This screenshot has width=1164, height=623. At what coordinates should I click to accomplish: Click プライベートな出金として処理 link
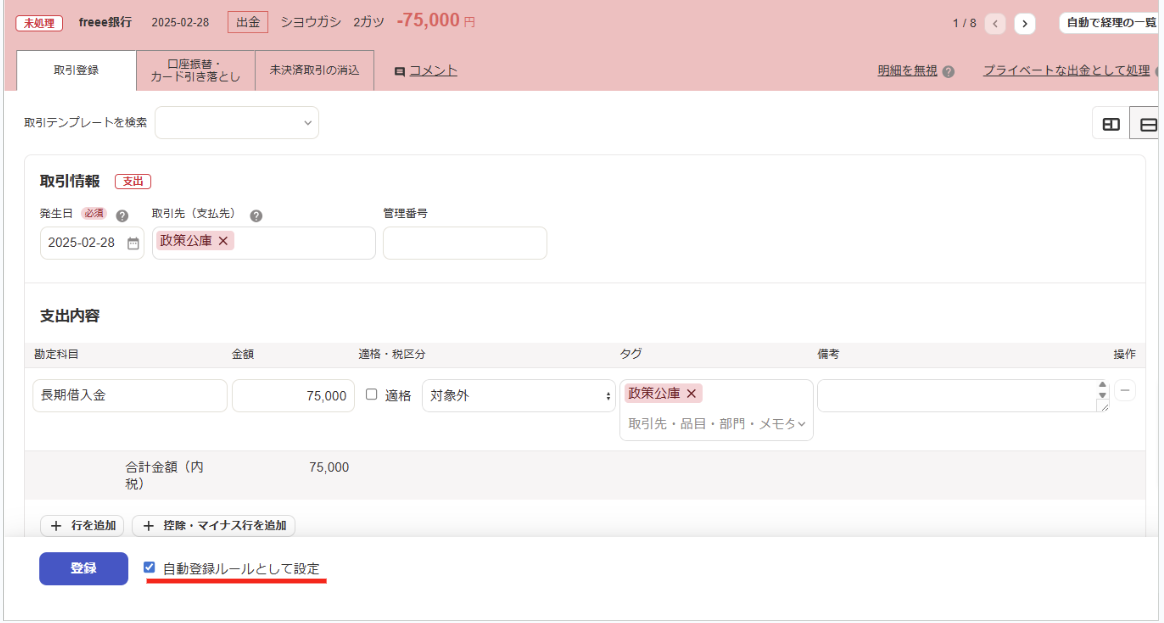[1066, 71]
